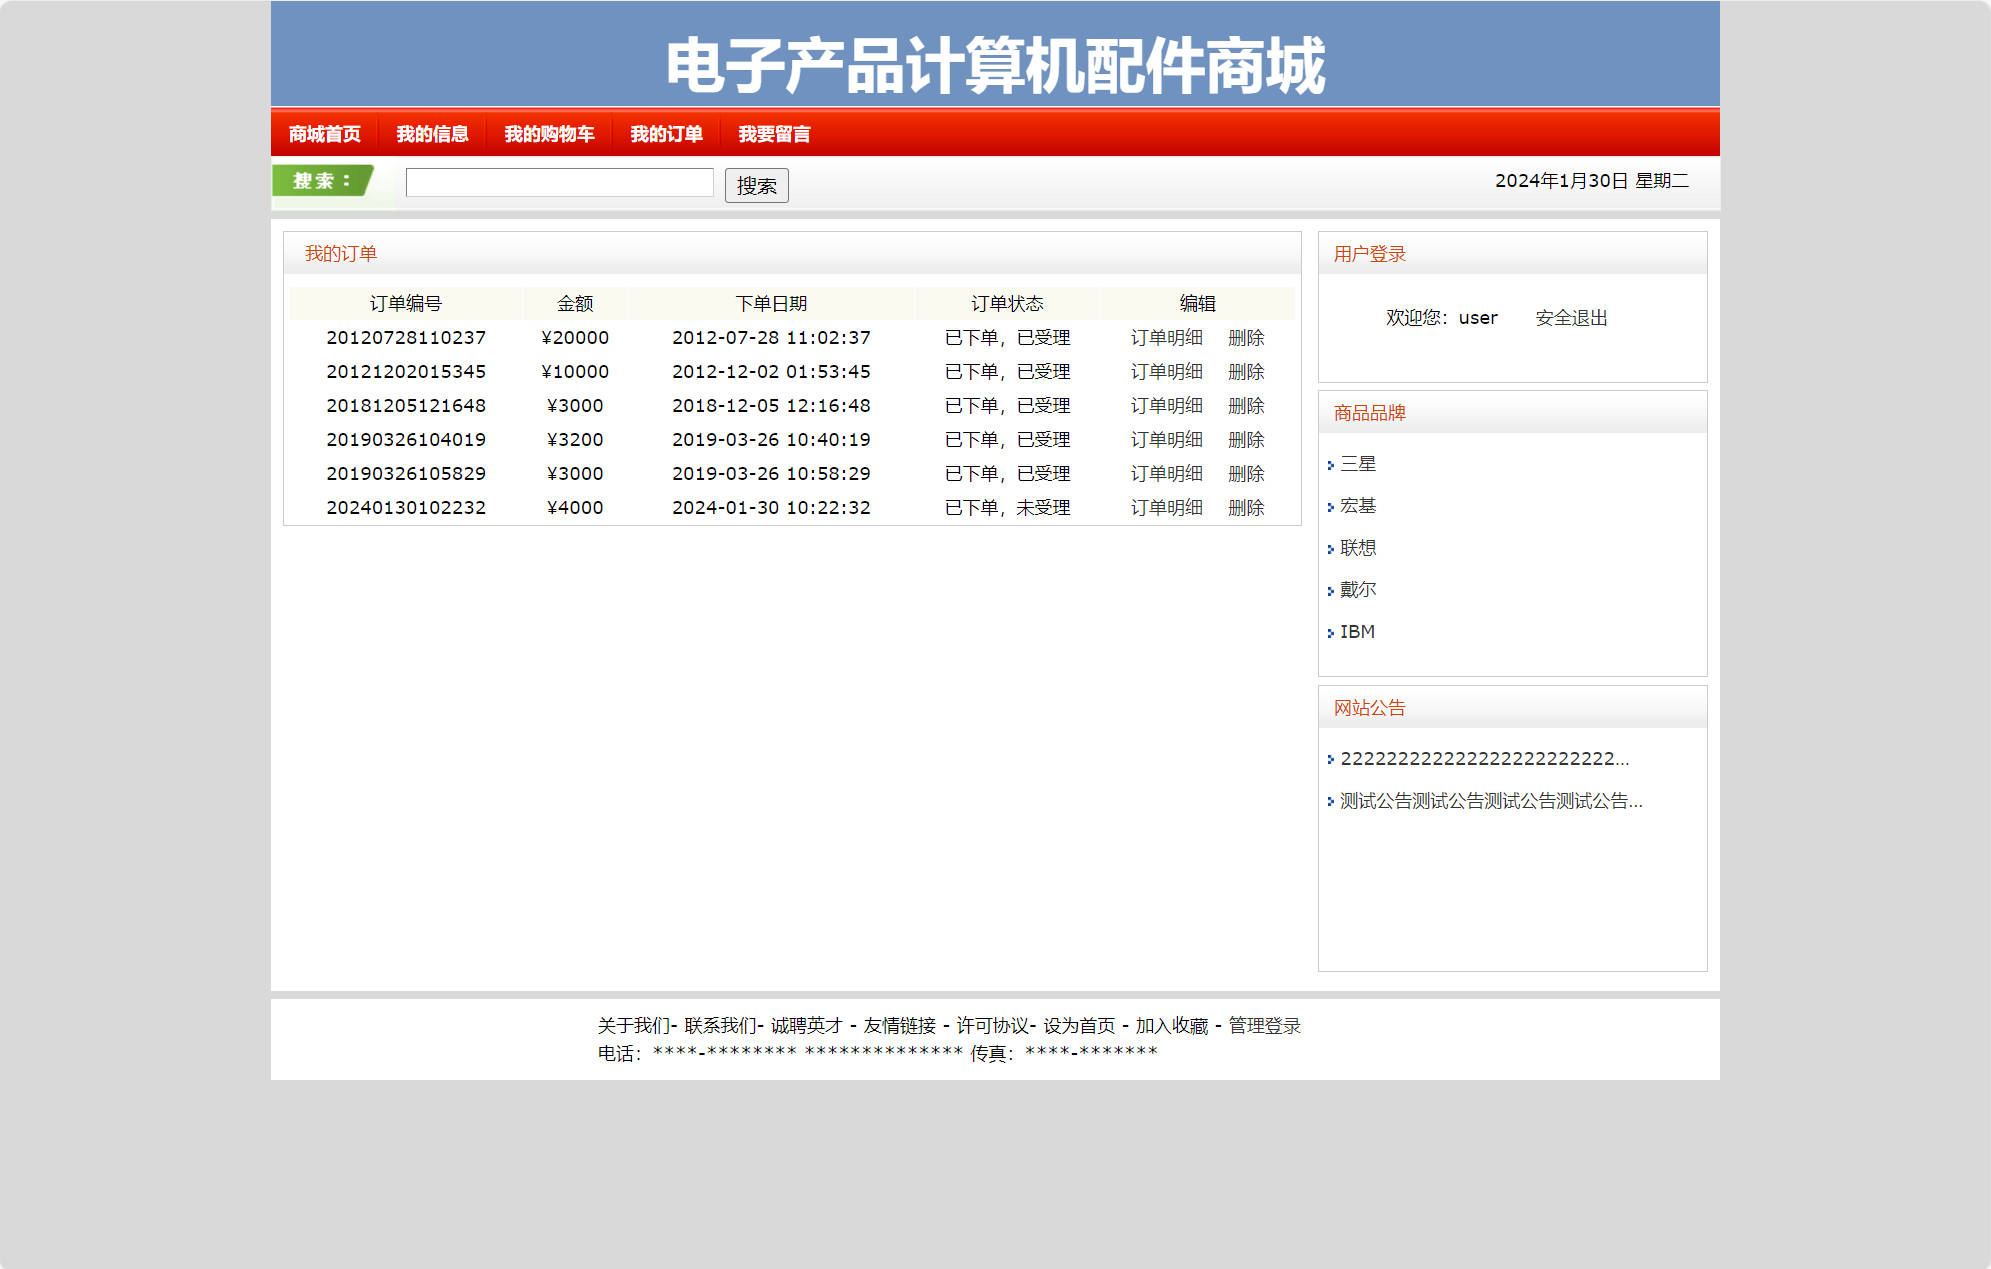Click the arrow icon before the 222... announcement
1991x1269 pixels.
click(x=1331, y=759)
